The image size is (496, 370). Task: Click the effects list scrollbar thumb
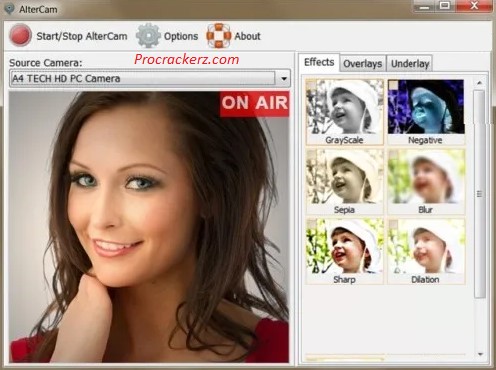click(x=480, y=194)
